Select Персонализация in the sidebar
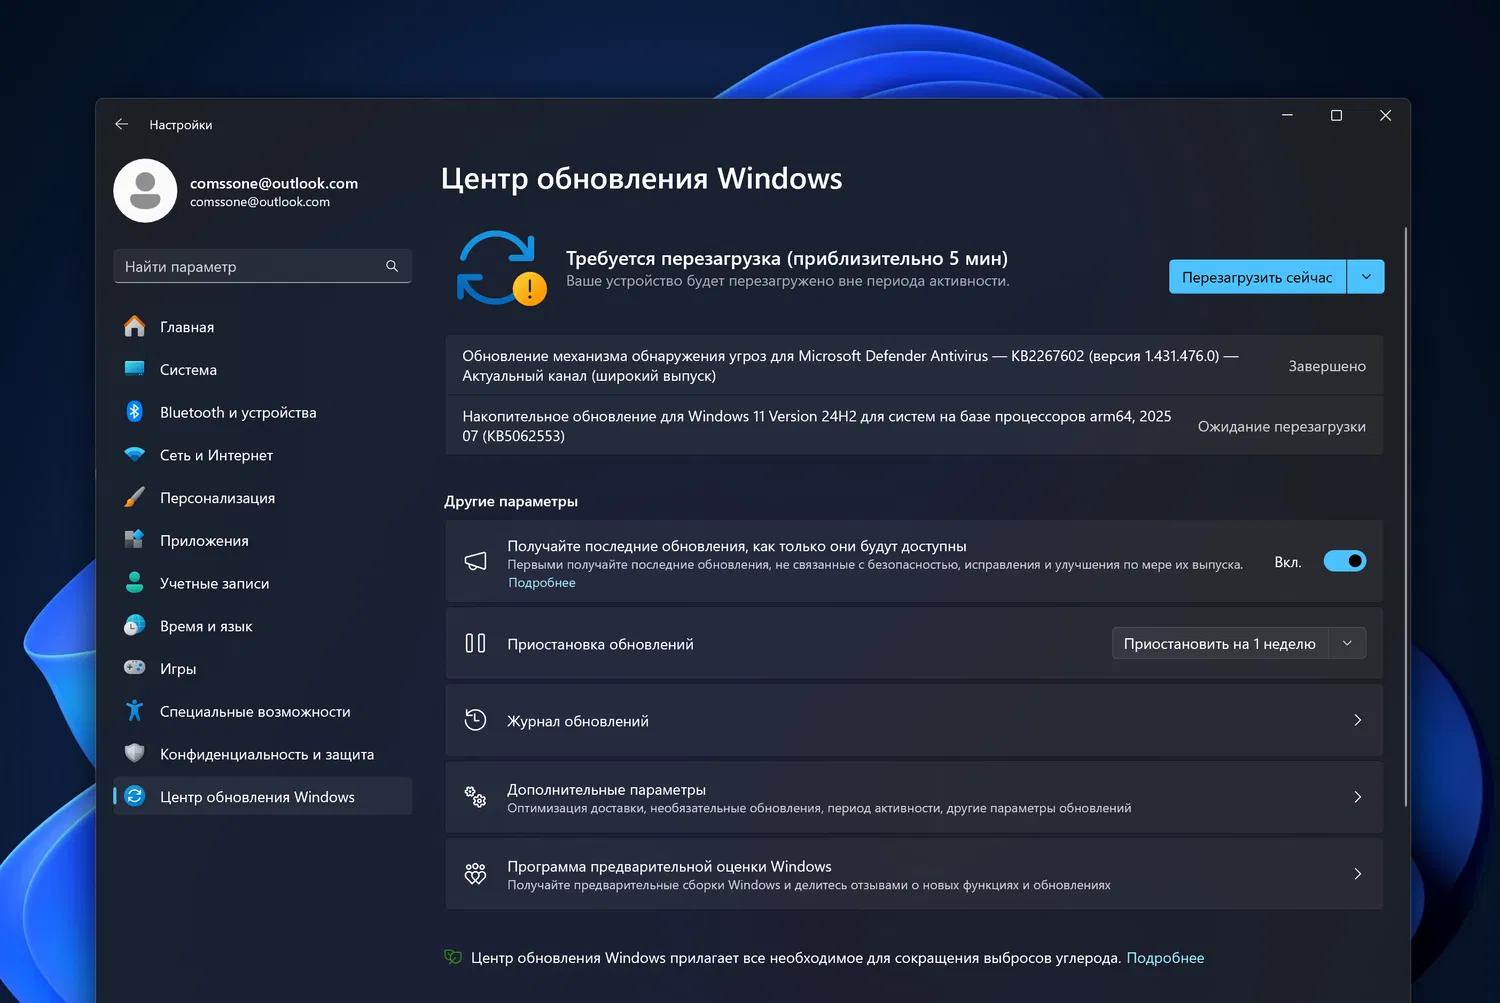This screenshot has height=1003, width=1500. [x=262, y=498]
